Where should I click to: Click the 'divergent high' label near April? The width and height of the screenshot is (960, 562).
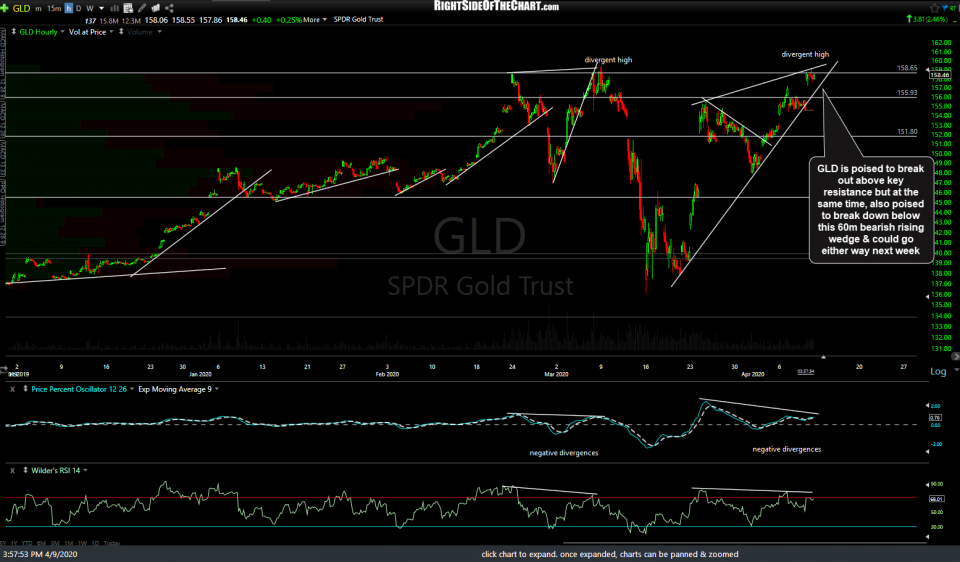click(805, 54)
